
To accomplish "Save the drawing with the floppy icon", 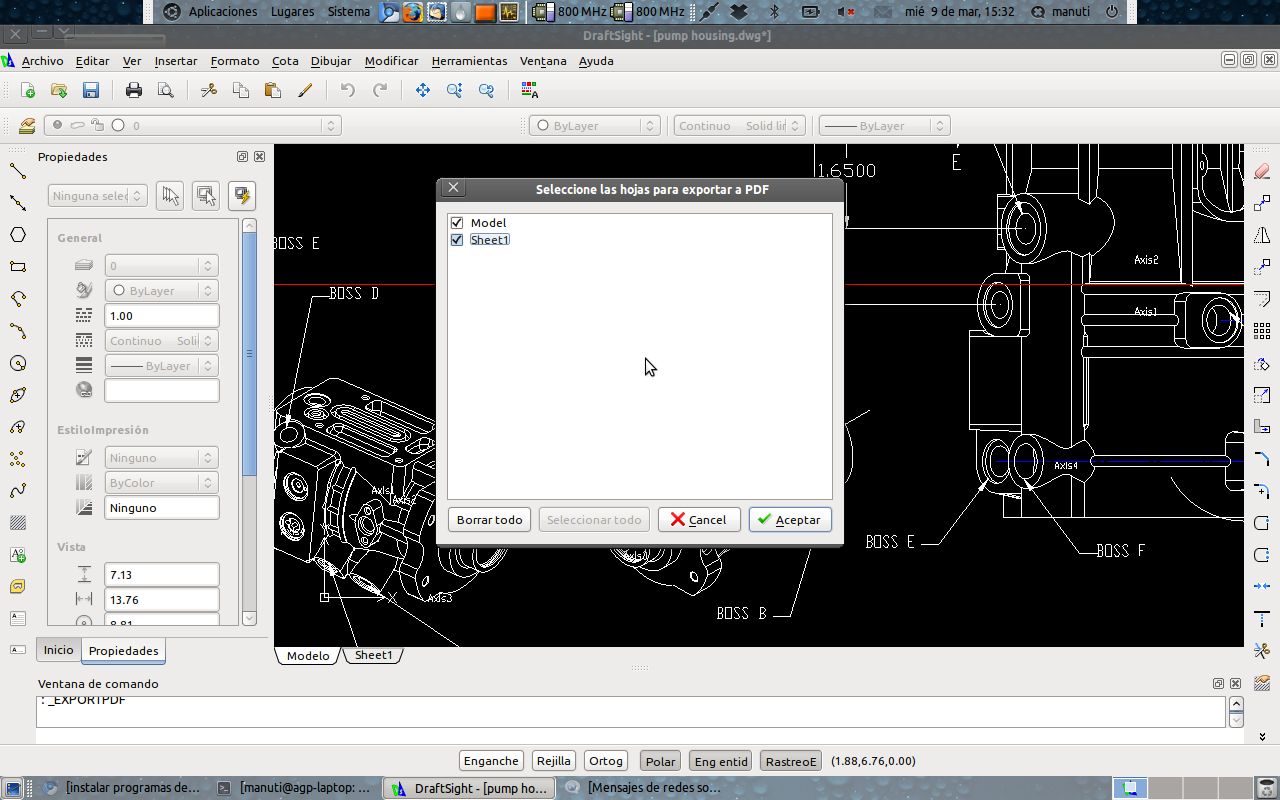I will click(x=90, y=90).
